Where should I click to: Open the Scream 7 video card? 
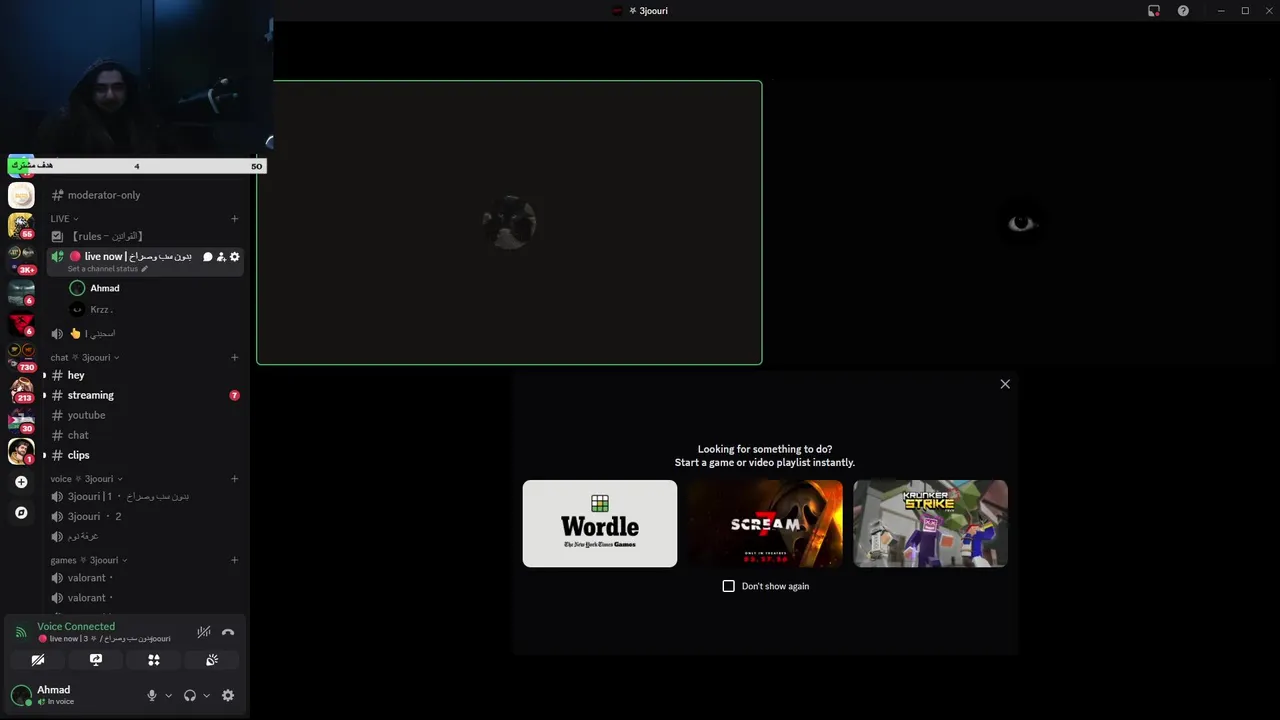(x=765, y=523)
